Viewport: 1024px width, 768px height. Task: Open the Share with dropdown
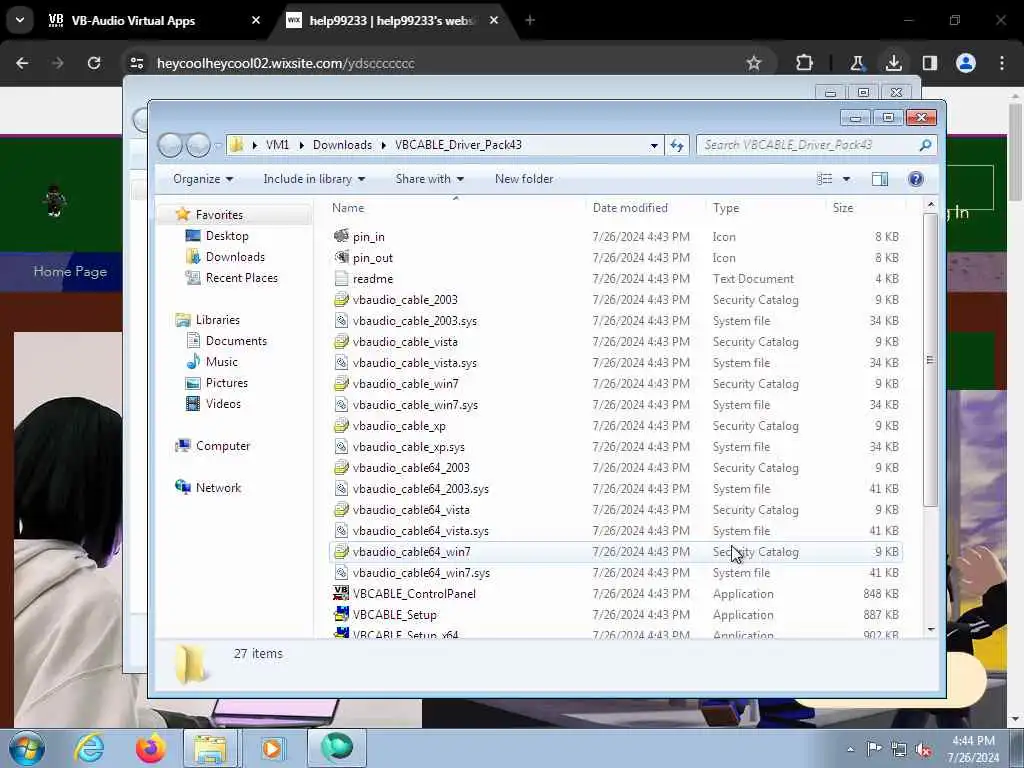coord(430,179)
